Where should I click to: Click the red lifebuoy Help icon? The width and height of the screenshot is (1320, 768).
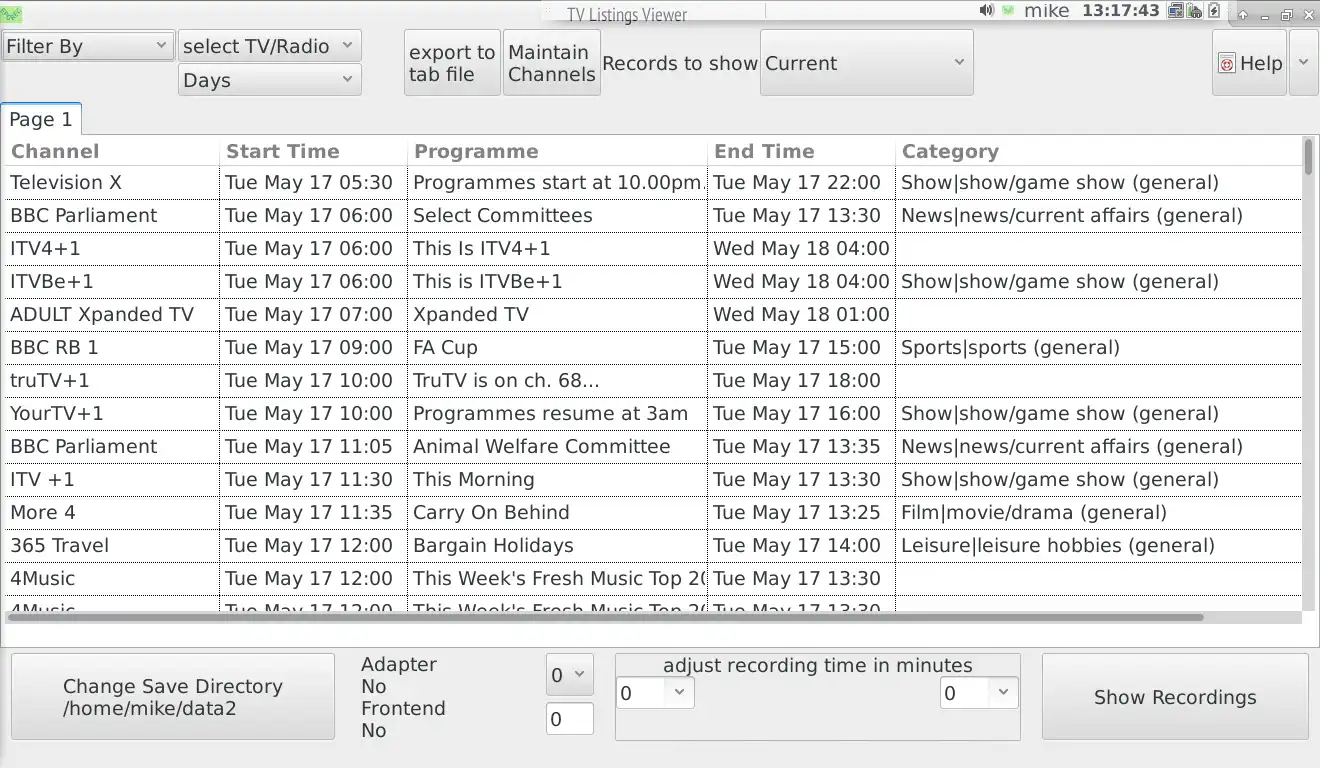point(1227,63)
